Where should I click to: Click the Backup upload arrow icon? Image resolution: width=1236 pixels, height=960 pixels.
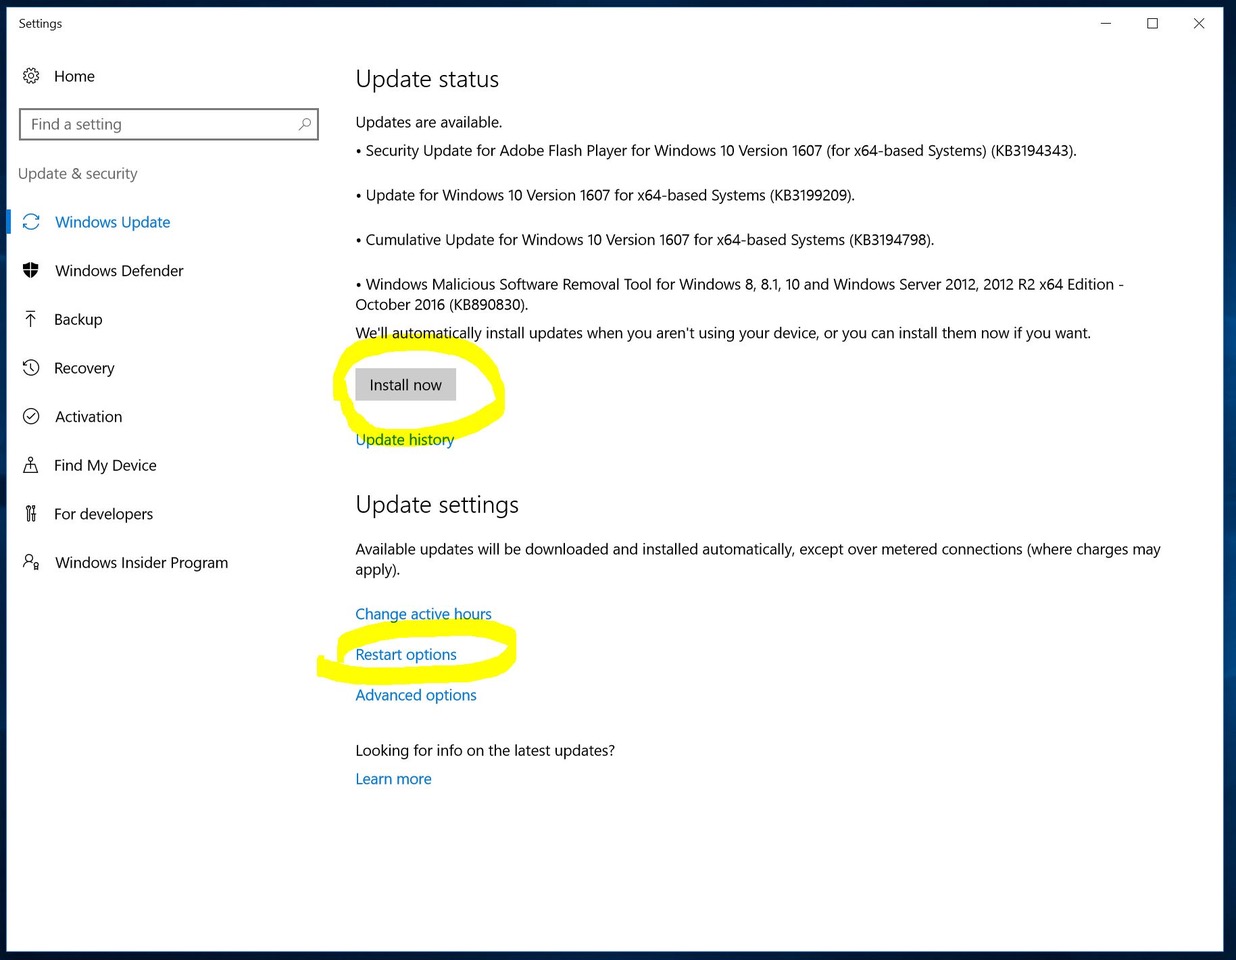point(31,319)
